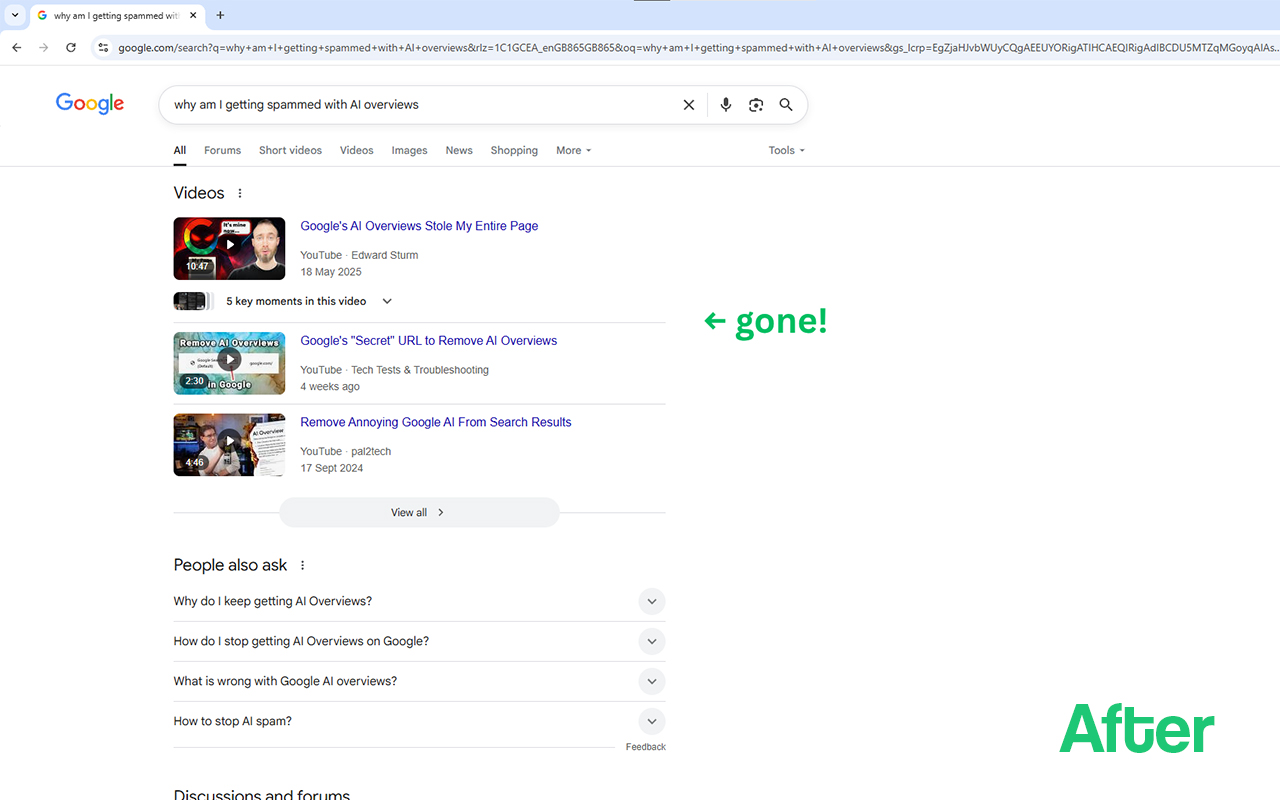Open the tab search dropdown arrow
1280x800 pixels.
(x=15, y=15)
